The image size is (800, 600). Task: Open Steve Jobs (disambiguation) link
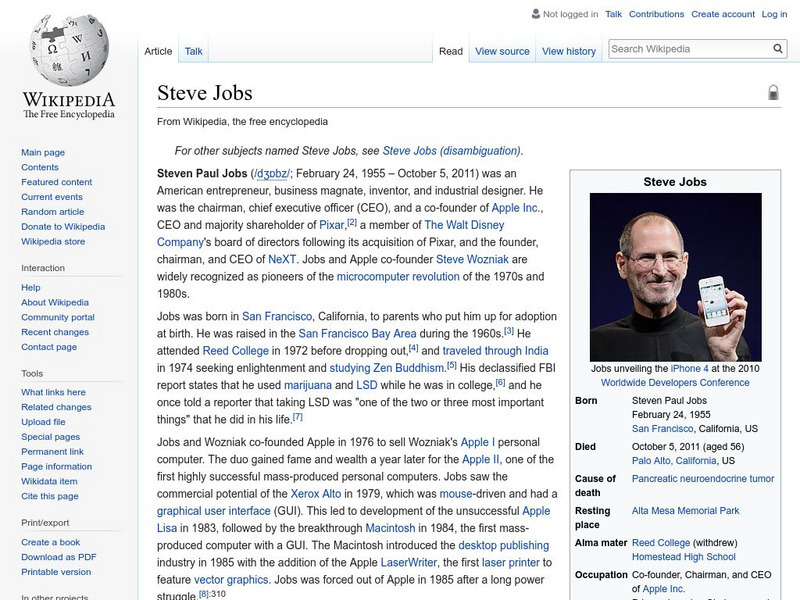click(x=452, y=151)
